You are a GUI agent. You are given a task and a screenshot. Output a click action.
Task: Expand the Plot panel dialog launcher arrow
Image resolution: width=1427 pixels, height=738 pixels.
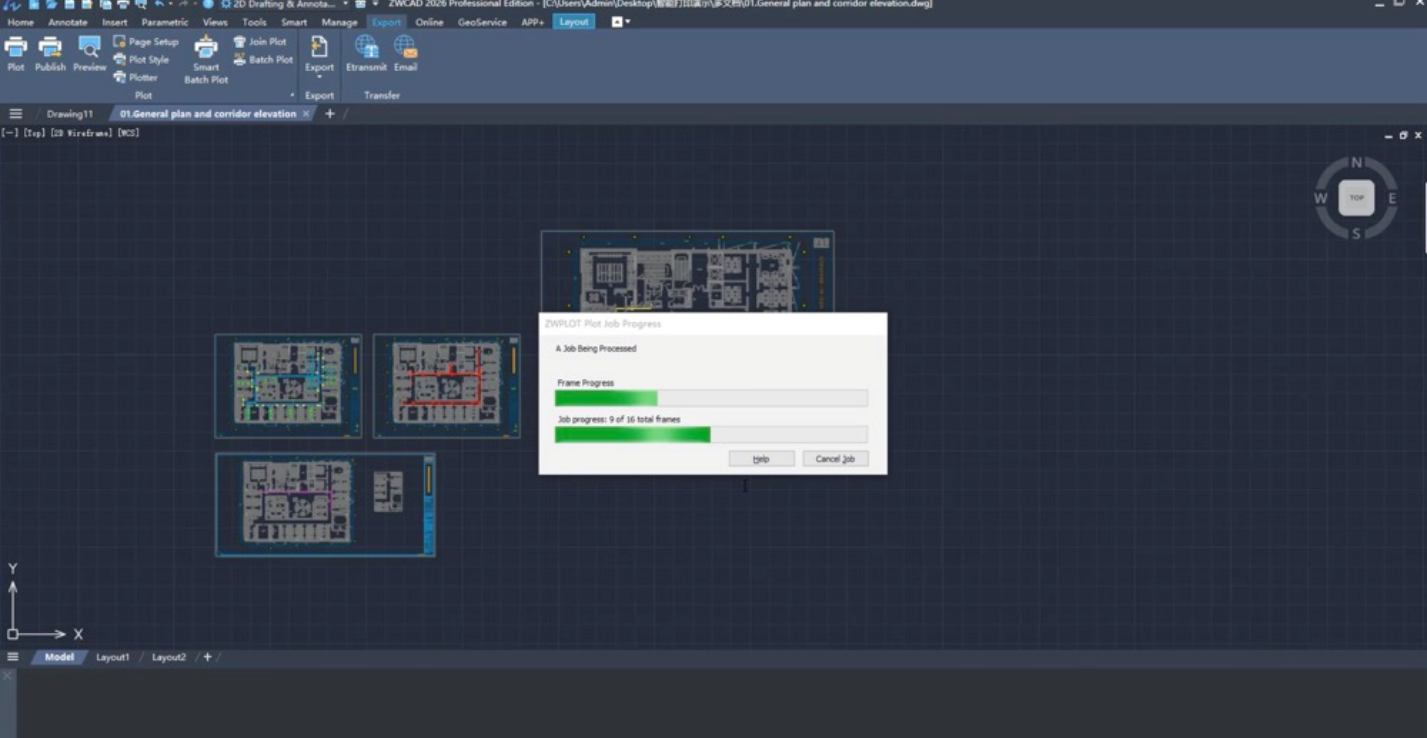[293, 96]
